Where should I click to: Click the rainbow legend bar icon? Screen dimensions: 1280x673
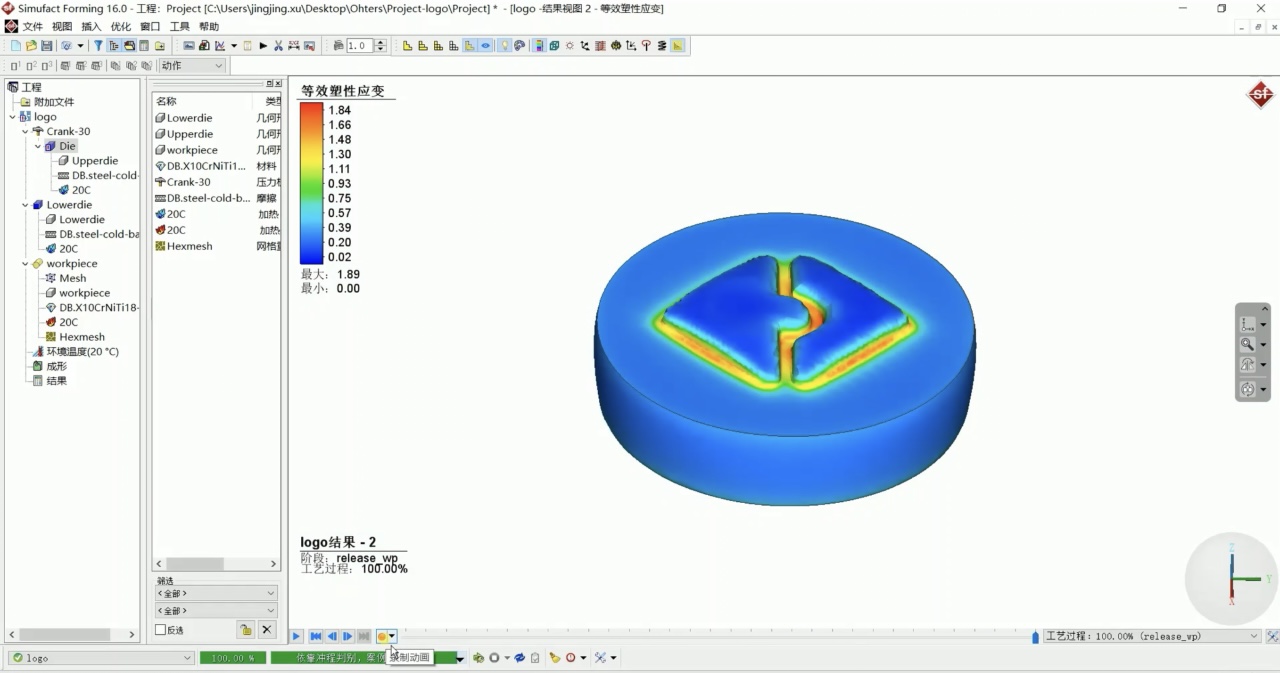540,46
